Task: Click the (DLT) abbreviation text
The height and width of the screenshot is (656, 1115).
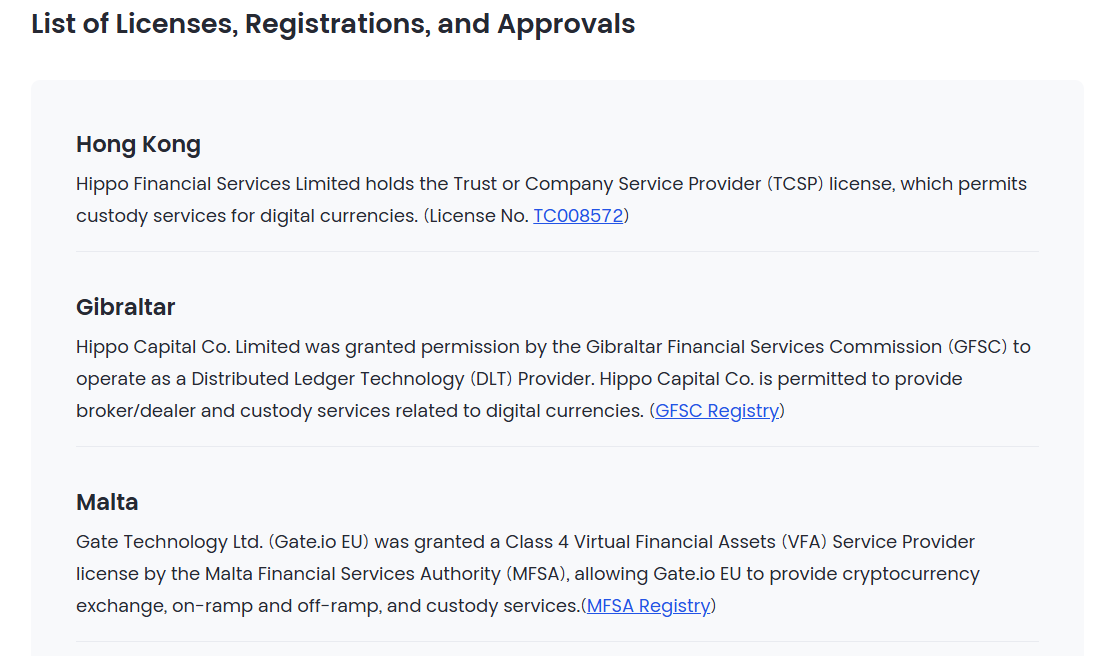Action: (x=491, y=379)
